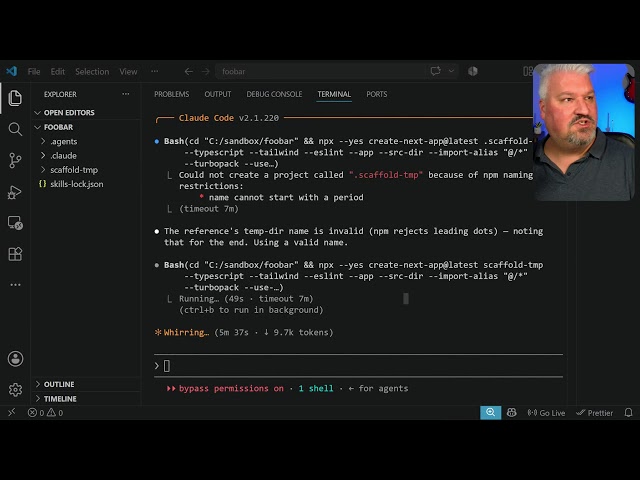Image resolution: width=640 pixels, height=480 pixels.
Task: Open the chat icon in title bar
Action: (x=436, y=71)
